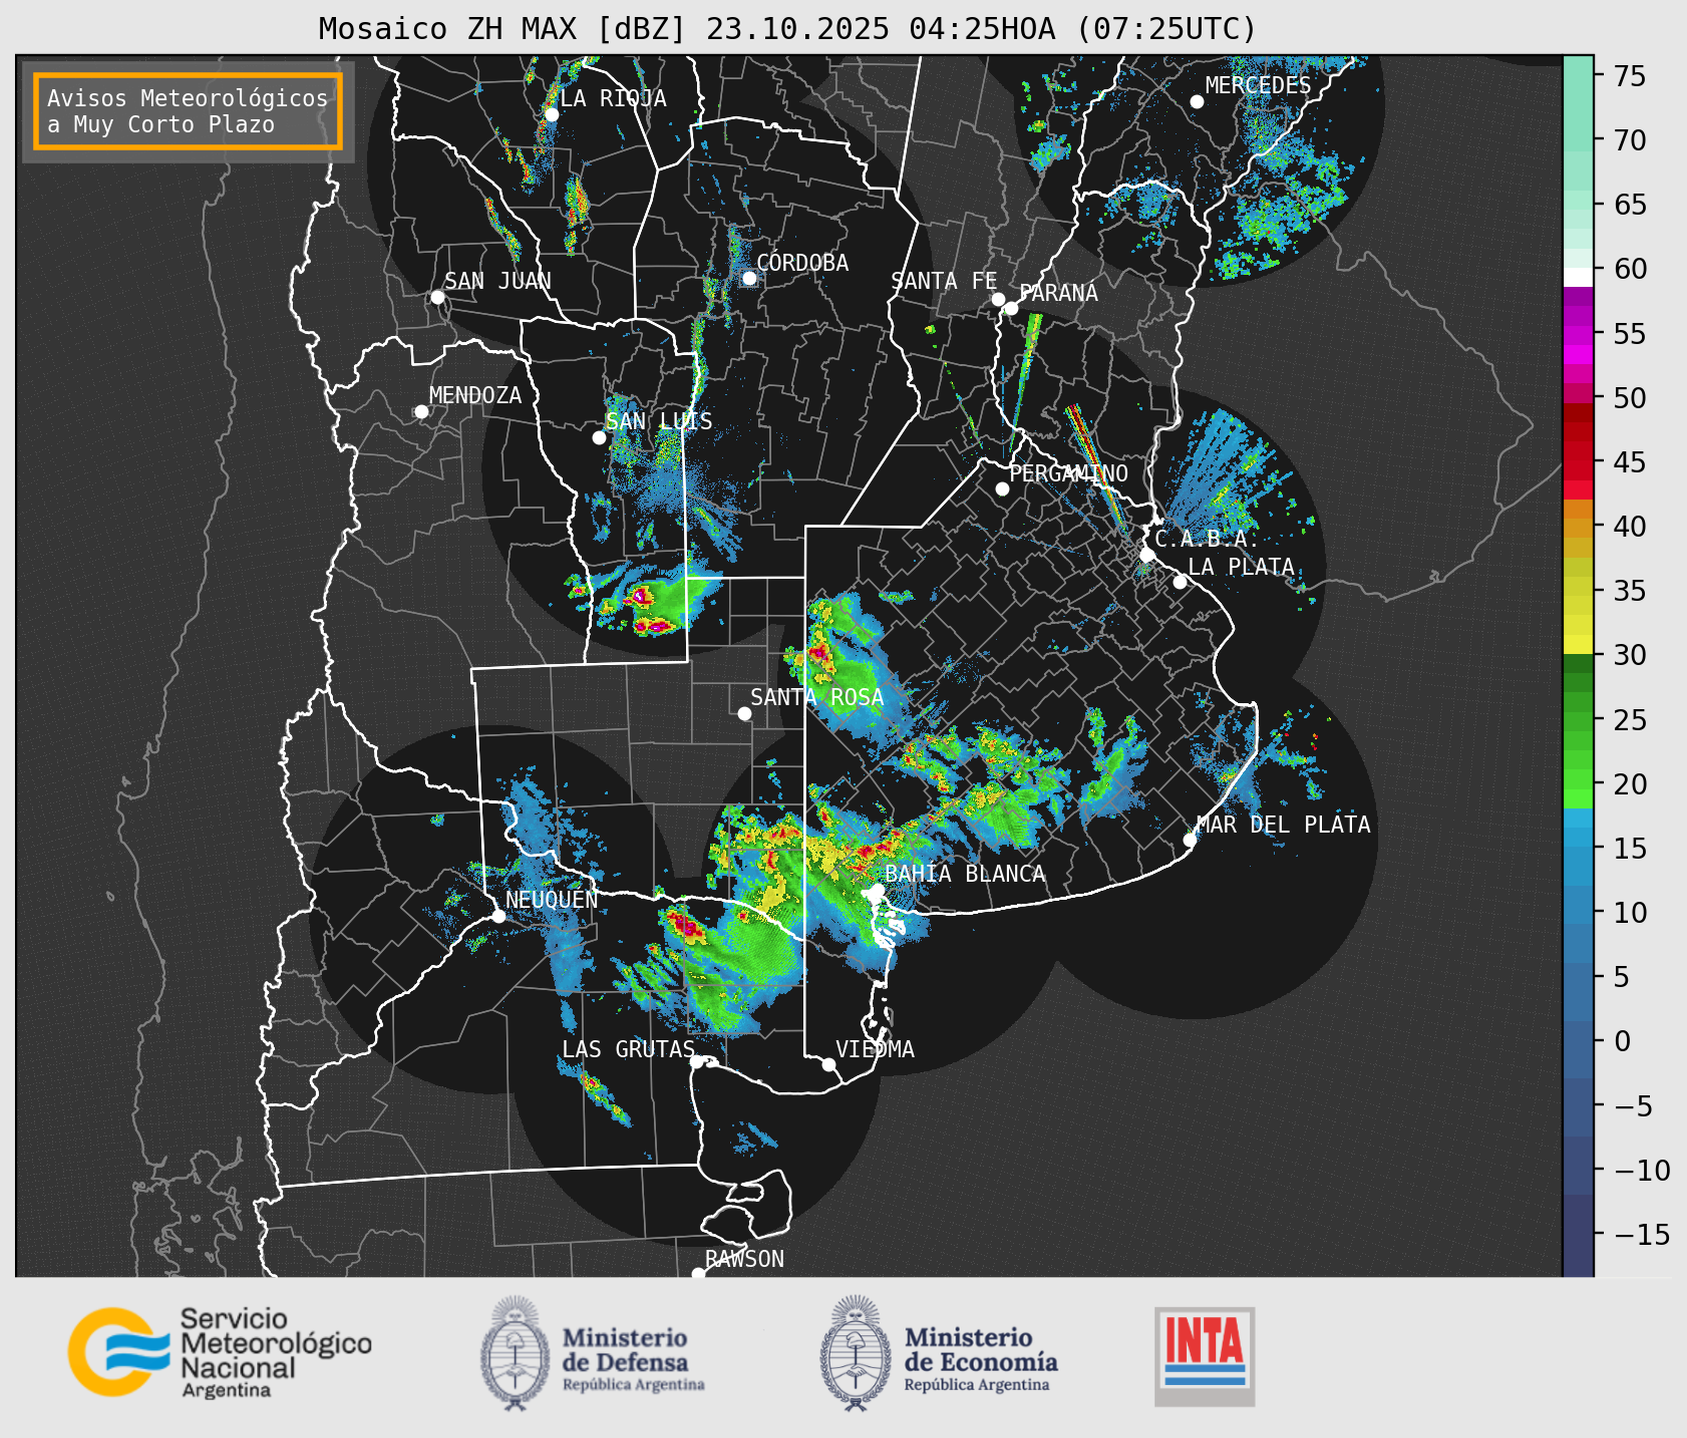Click the La Rioja city marker dot
The image size is (1687, 1438).
point(551,115)
